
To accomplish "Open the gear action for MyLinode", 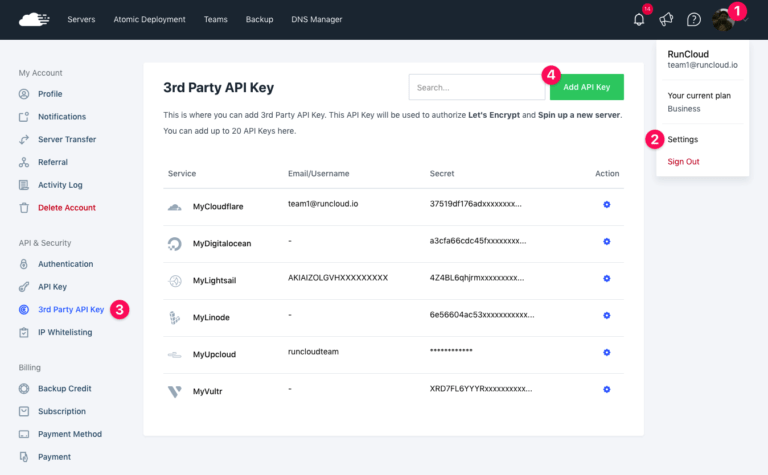I will point(606,315).
